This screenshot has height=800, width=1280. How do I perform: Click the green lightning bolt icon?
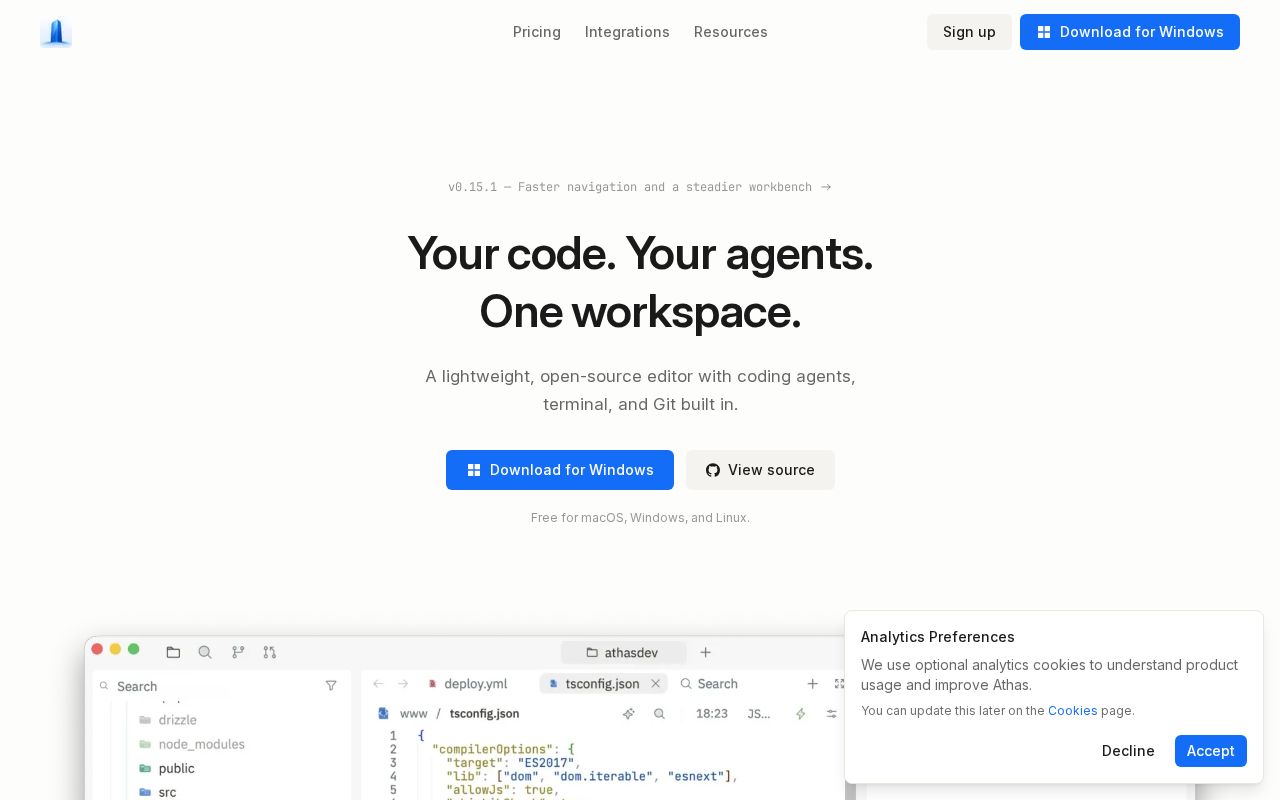(800, 714)
